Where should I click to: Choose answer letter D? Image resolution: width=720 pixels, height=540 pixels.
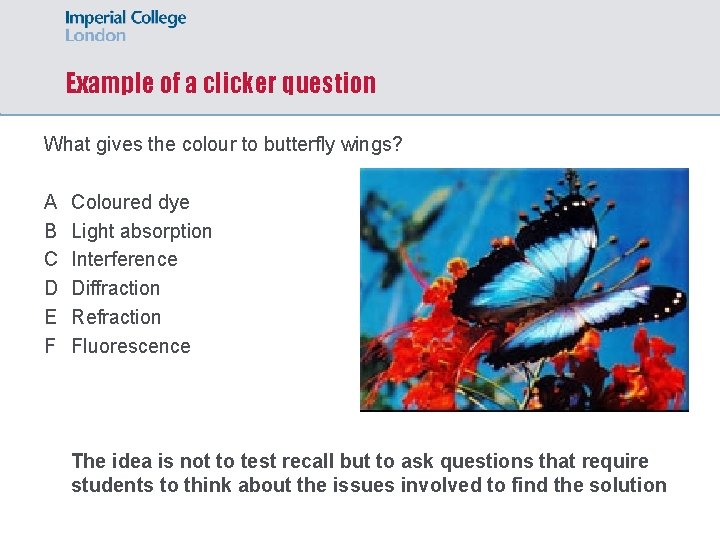tap(50, 288)
